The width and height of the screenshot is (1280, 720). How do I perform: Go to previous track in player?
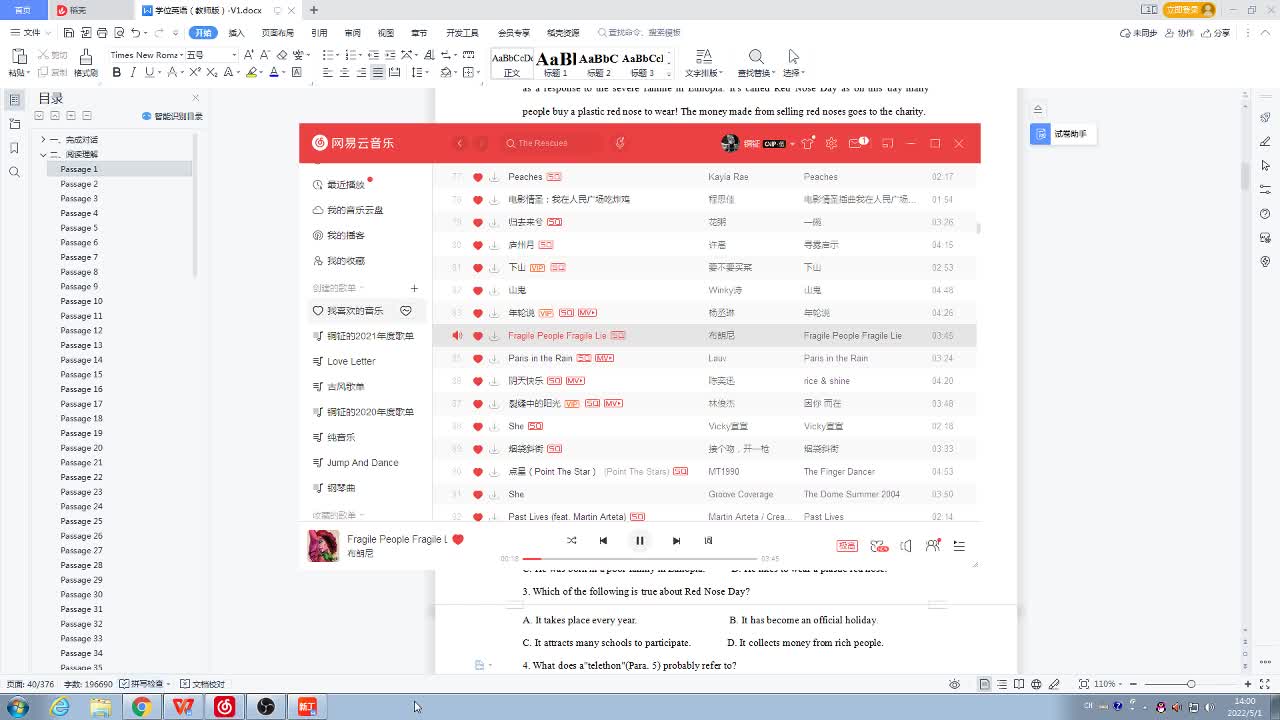point(603,541)
